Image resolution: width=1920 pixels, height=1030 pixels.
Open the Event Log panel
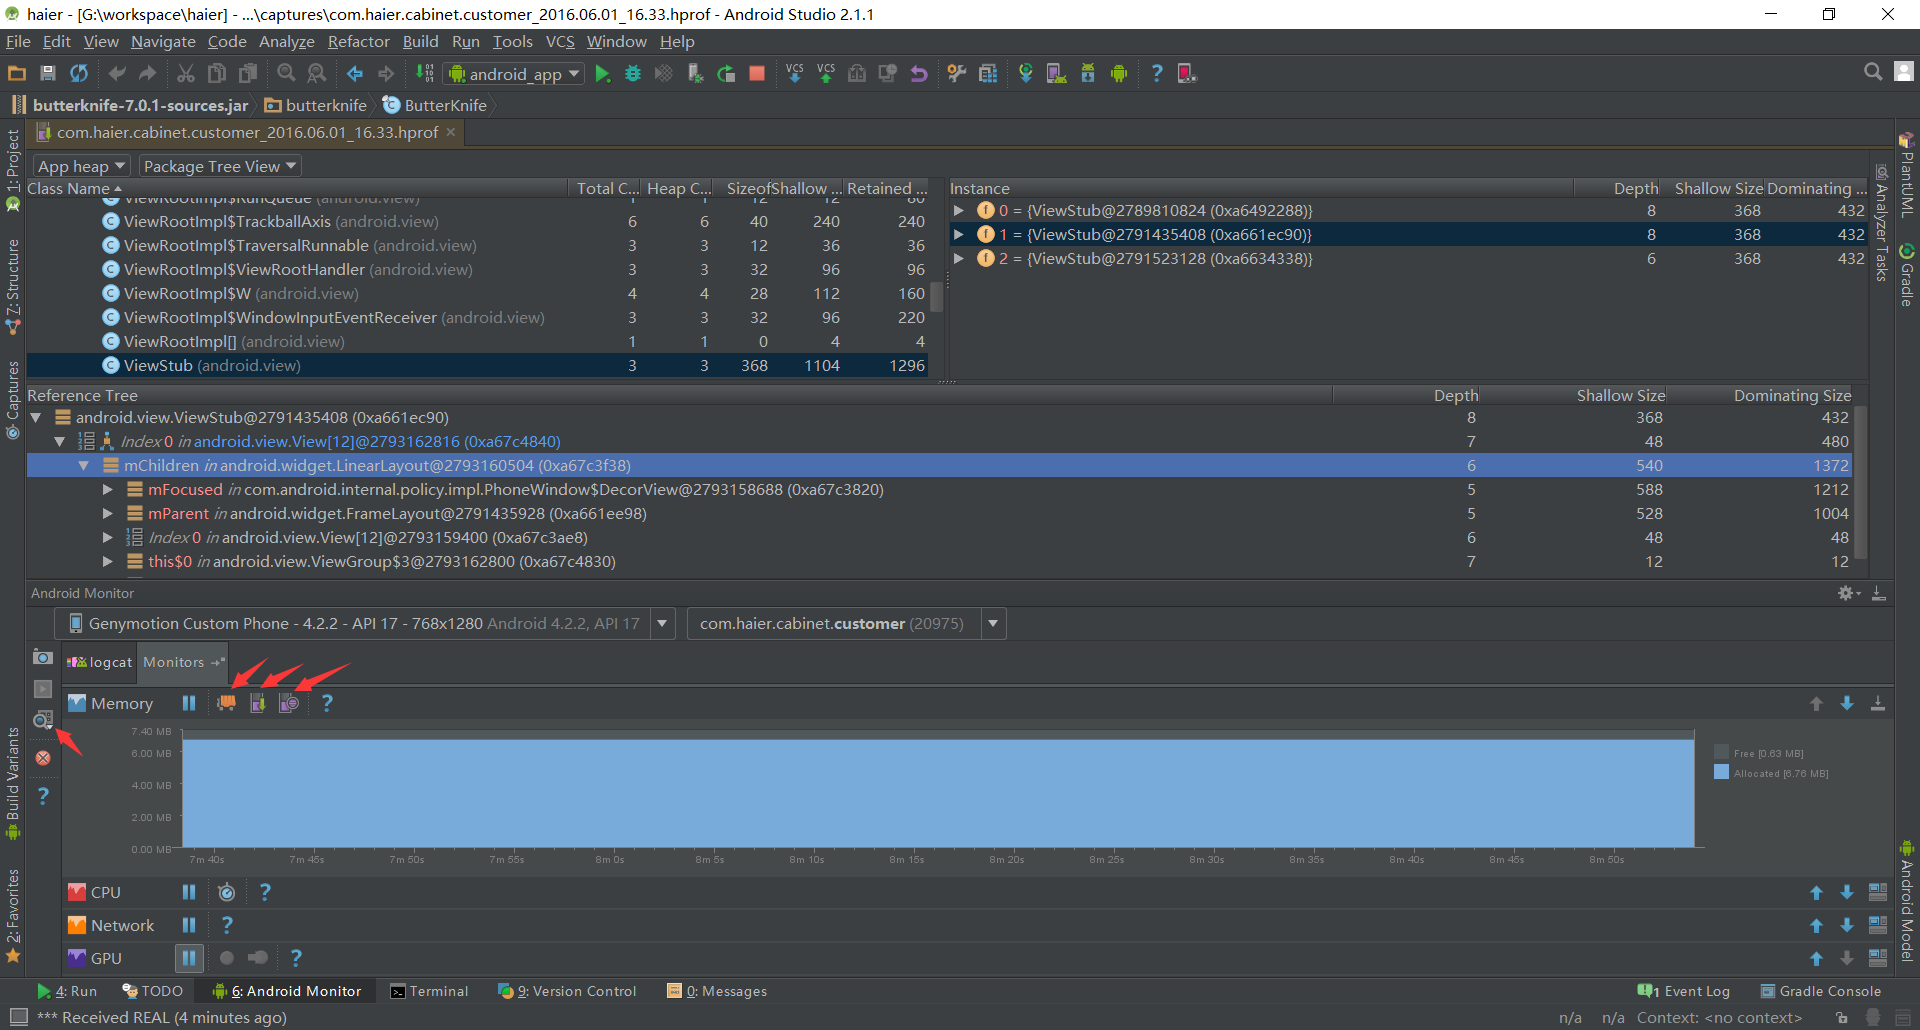(x=1685, y=991)
